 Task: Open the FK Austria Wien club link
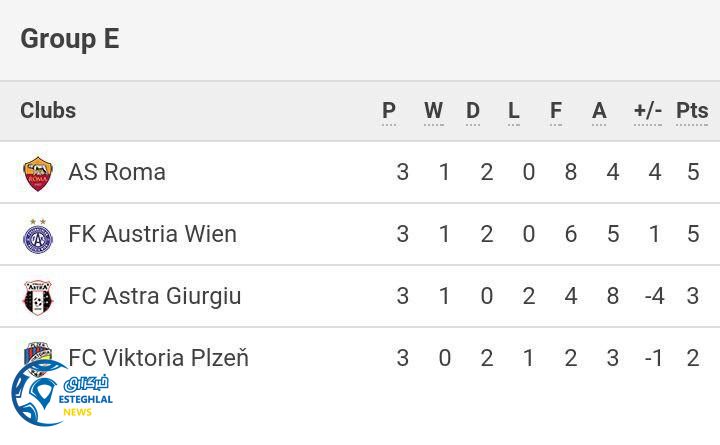pyautogui.click(x=152, y=234)
